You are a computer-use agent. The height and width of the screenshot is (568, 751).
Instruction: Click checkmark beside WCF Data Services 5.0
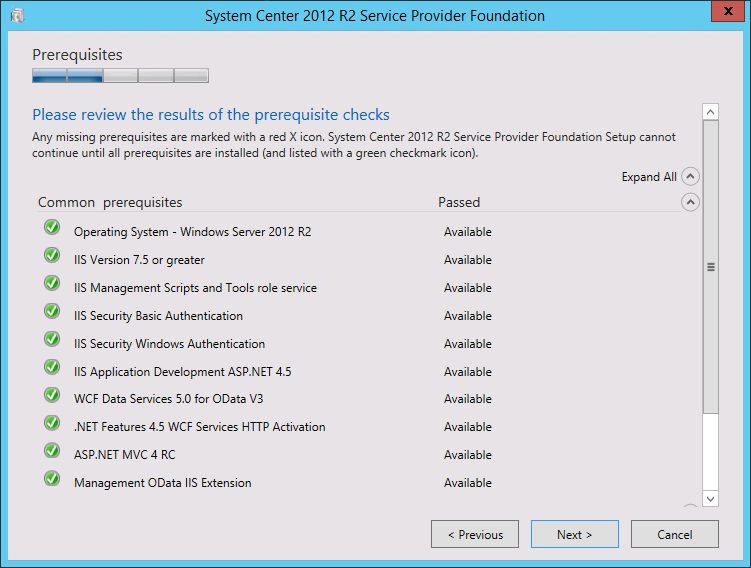(x=52, y=395)
